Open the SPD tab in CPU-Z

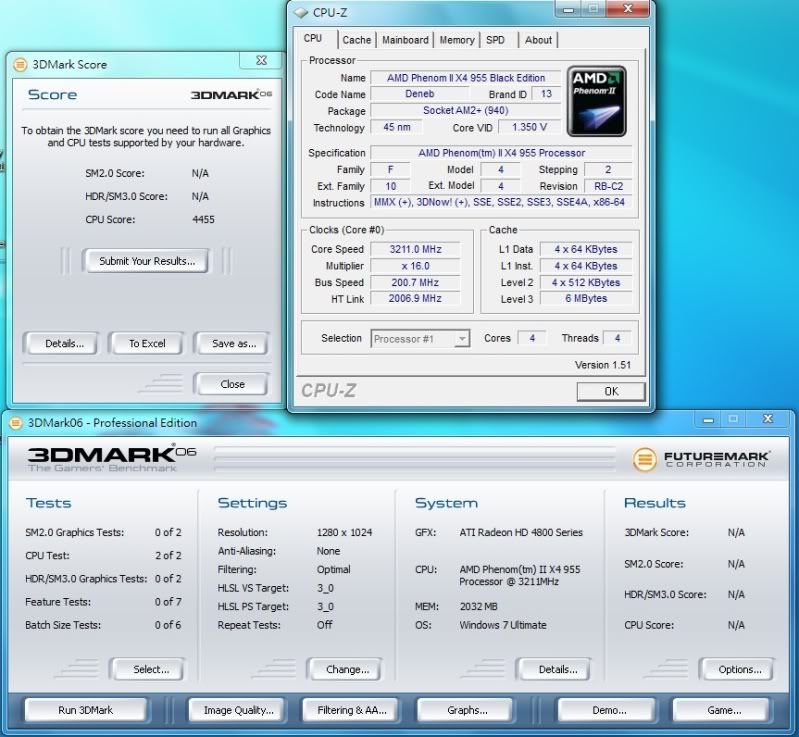[x=495, y=40]
